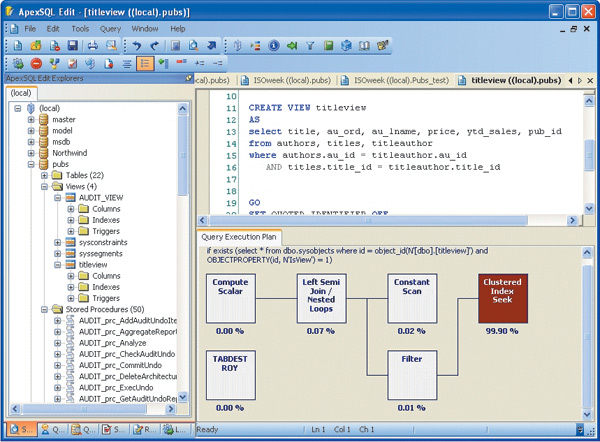
Task: Expand the msdb database node
Action: click(x=31, y=142)
